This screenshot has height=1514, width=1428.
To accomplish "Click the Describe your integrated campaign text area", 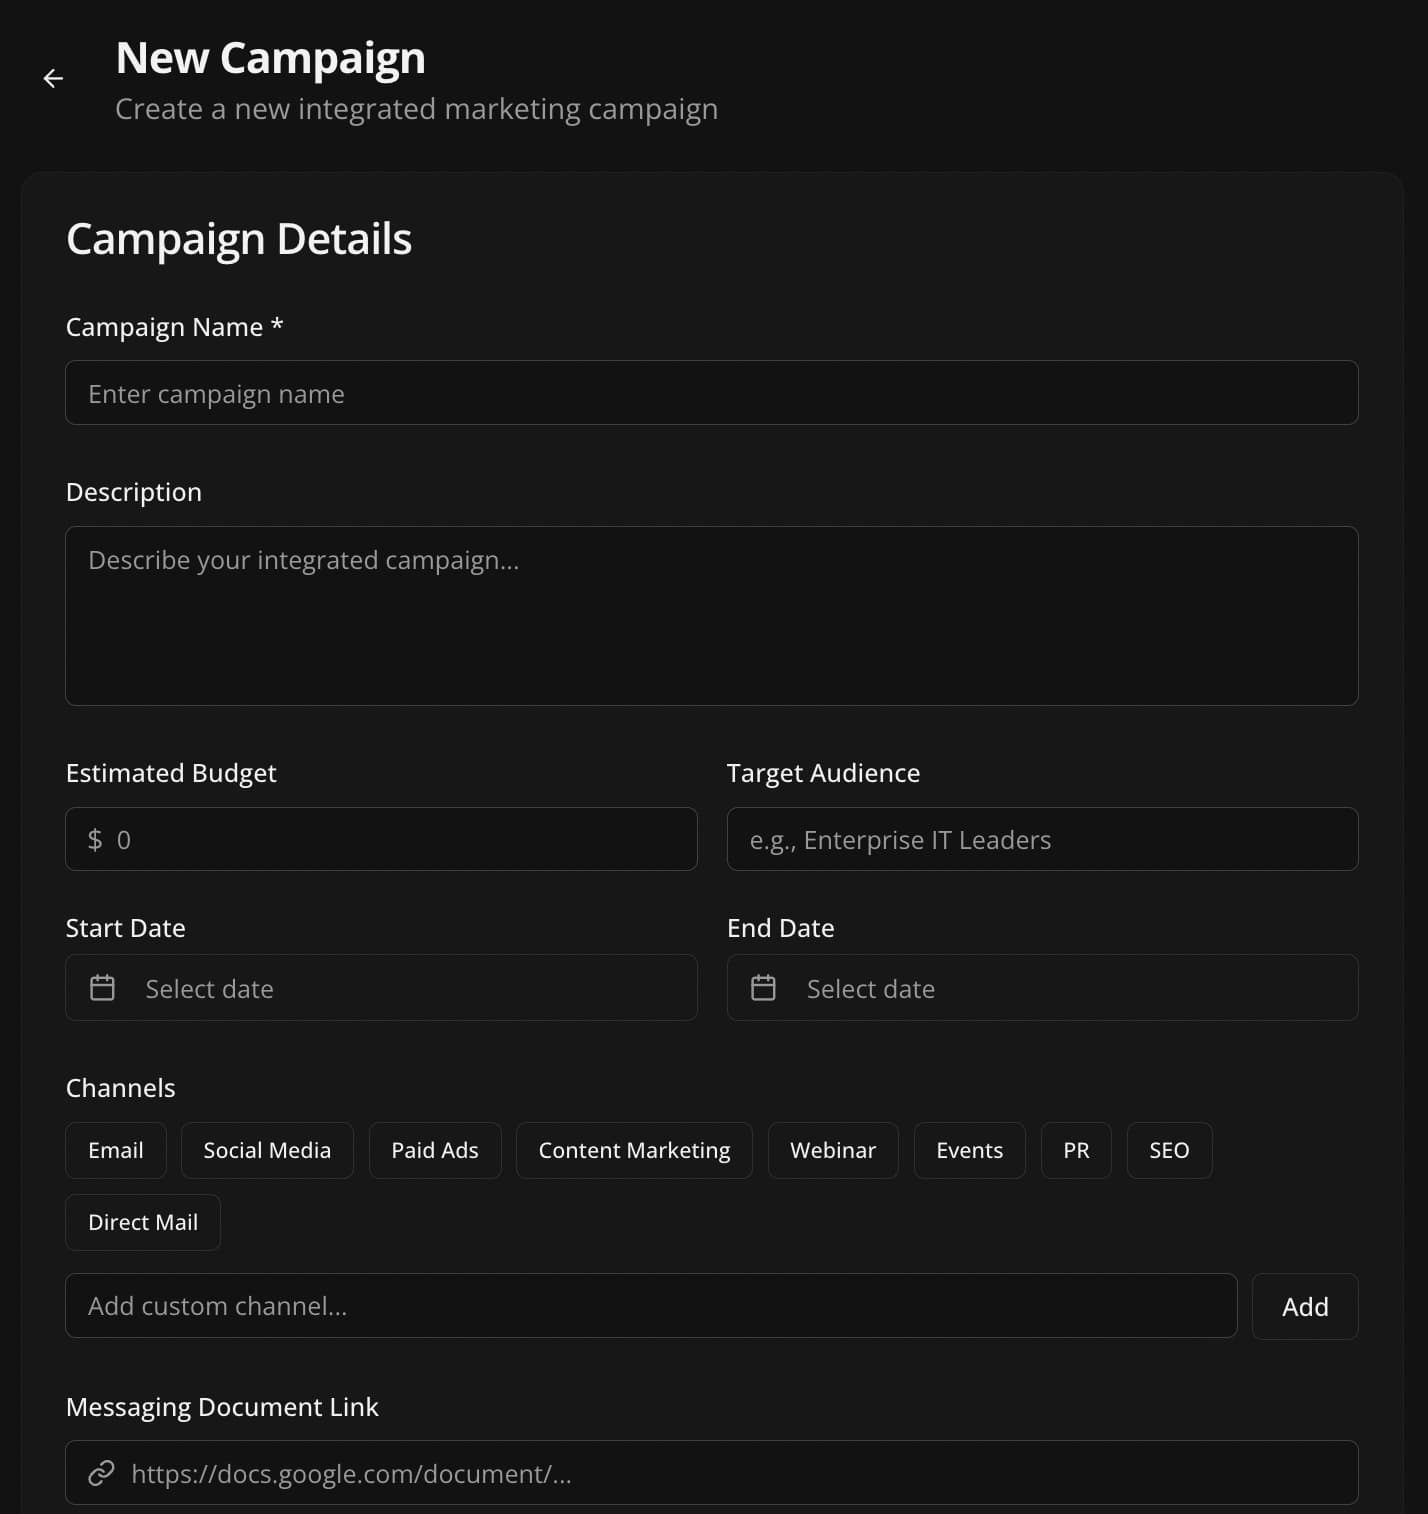I will point(712,615).
